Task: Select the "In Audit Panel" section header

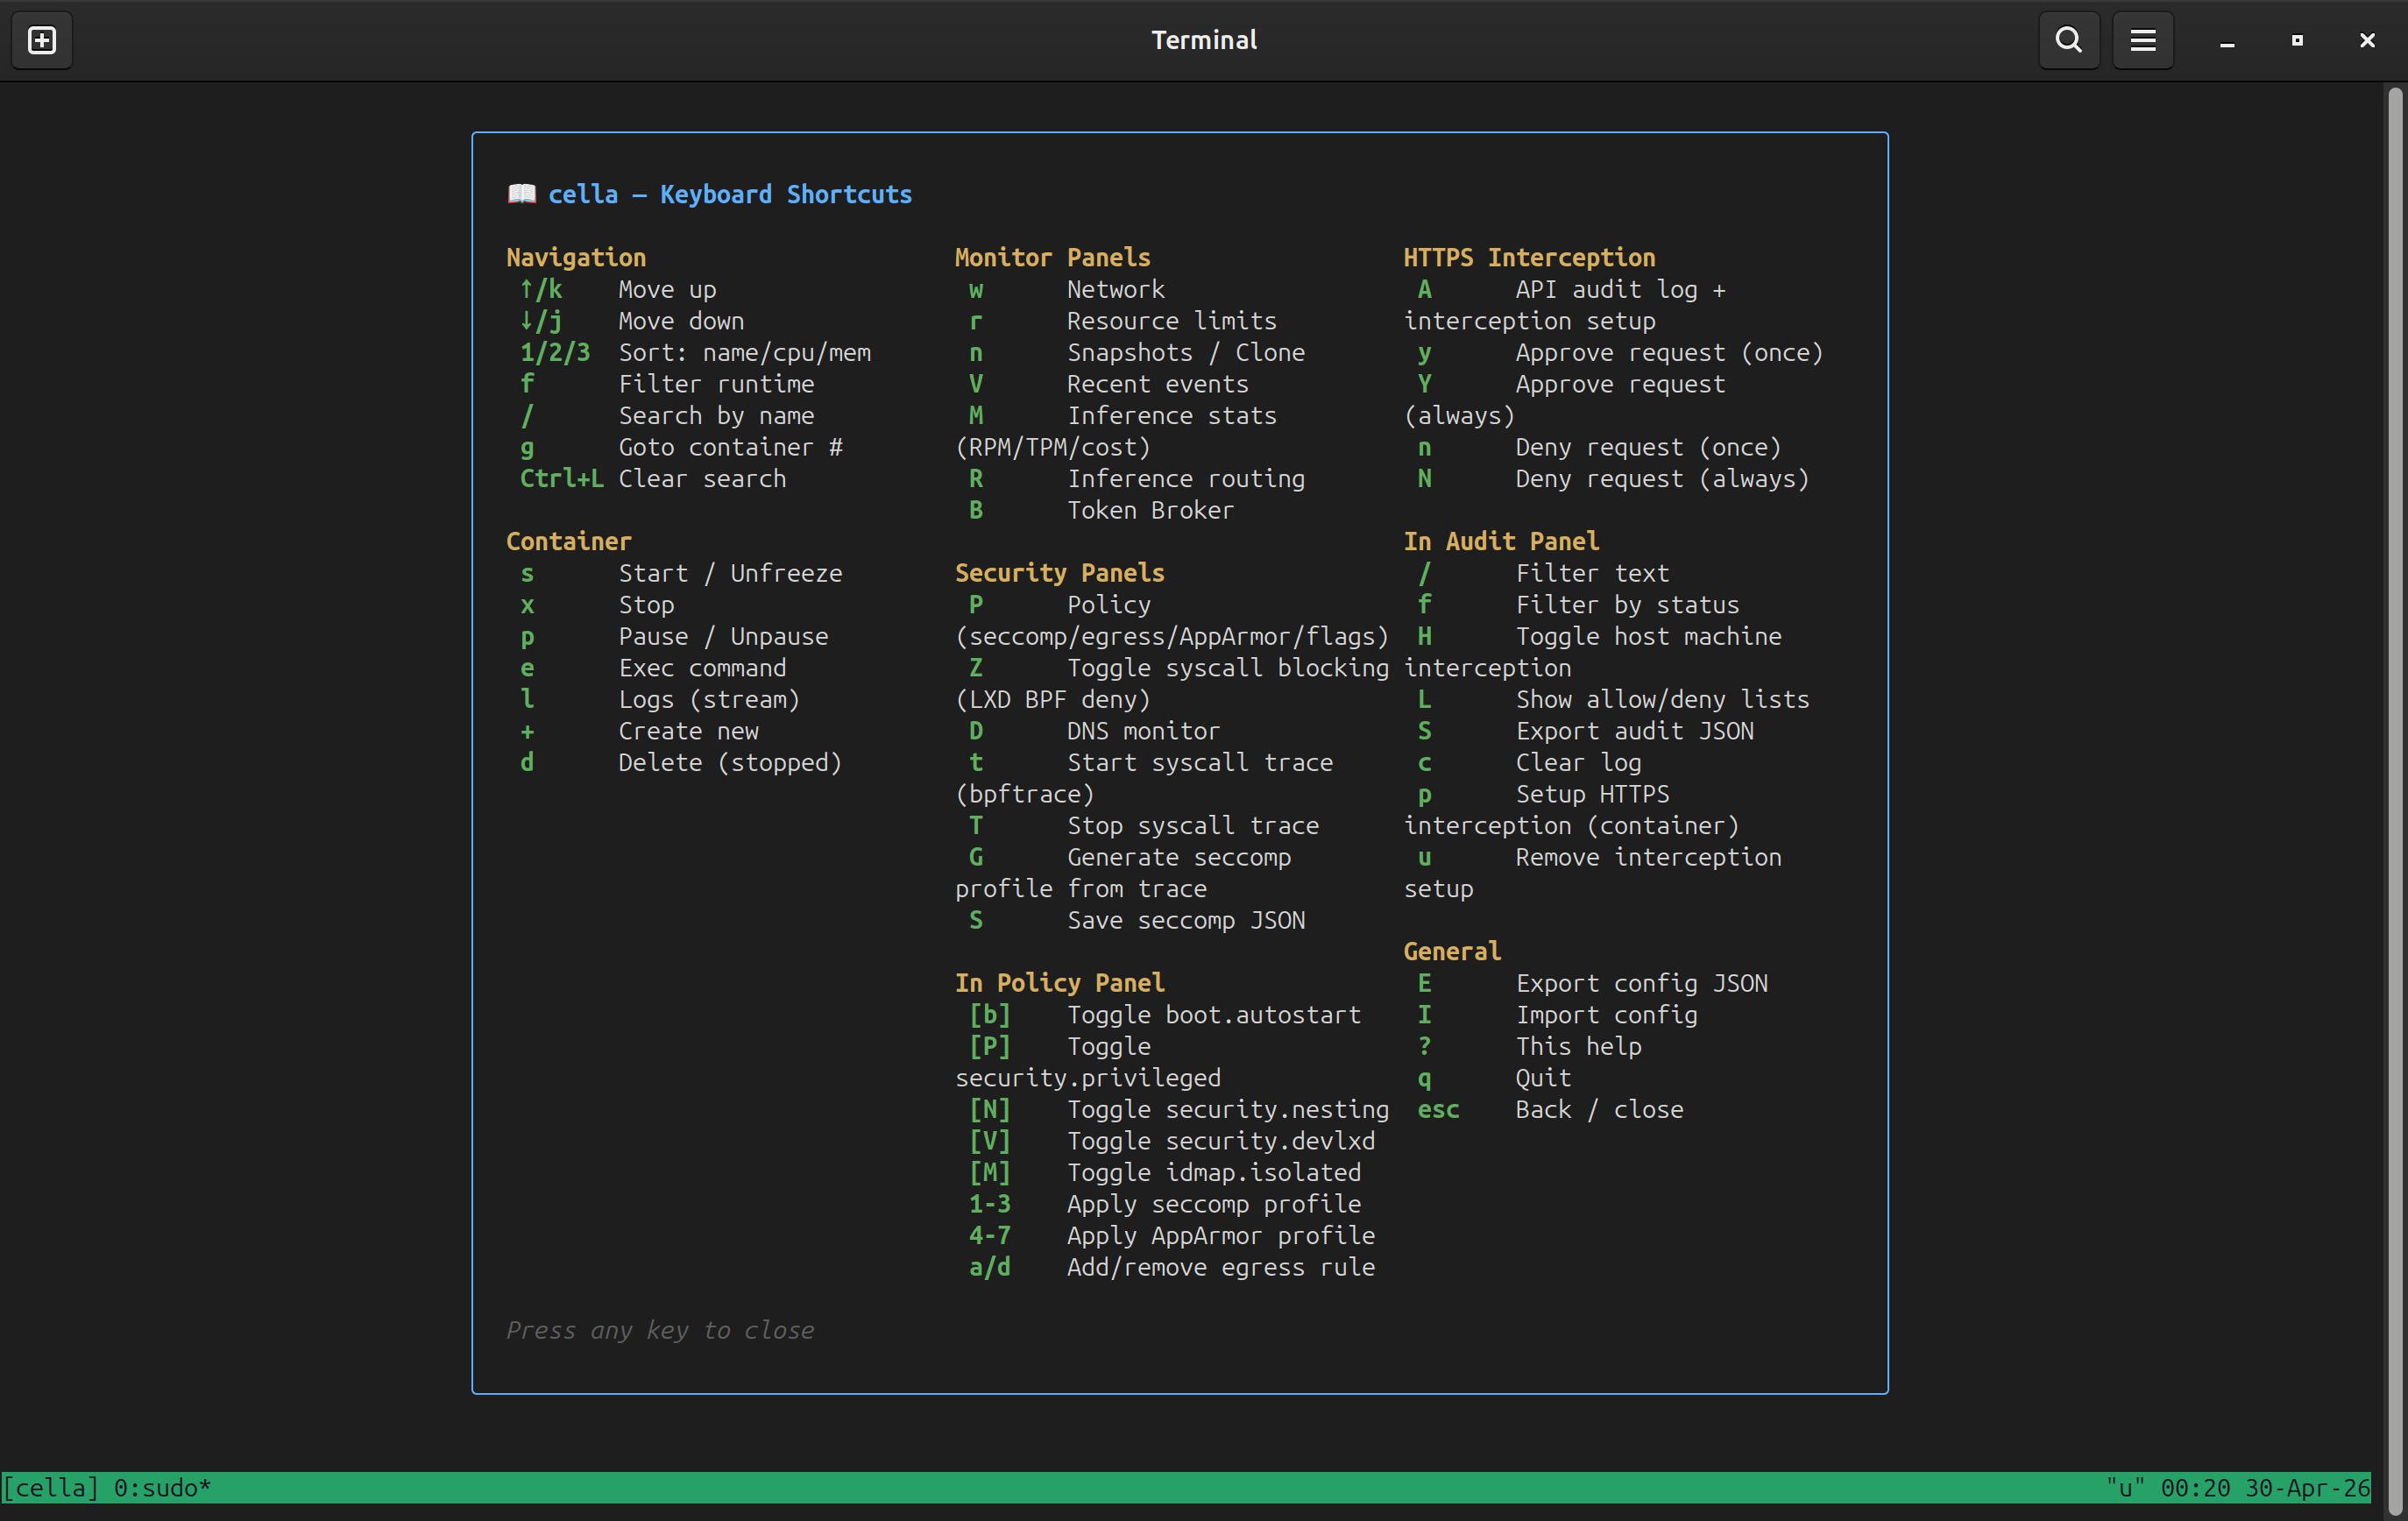Action: 1501,542
